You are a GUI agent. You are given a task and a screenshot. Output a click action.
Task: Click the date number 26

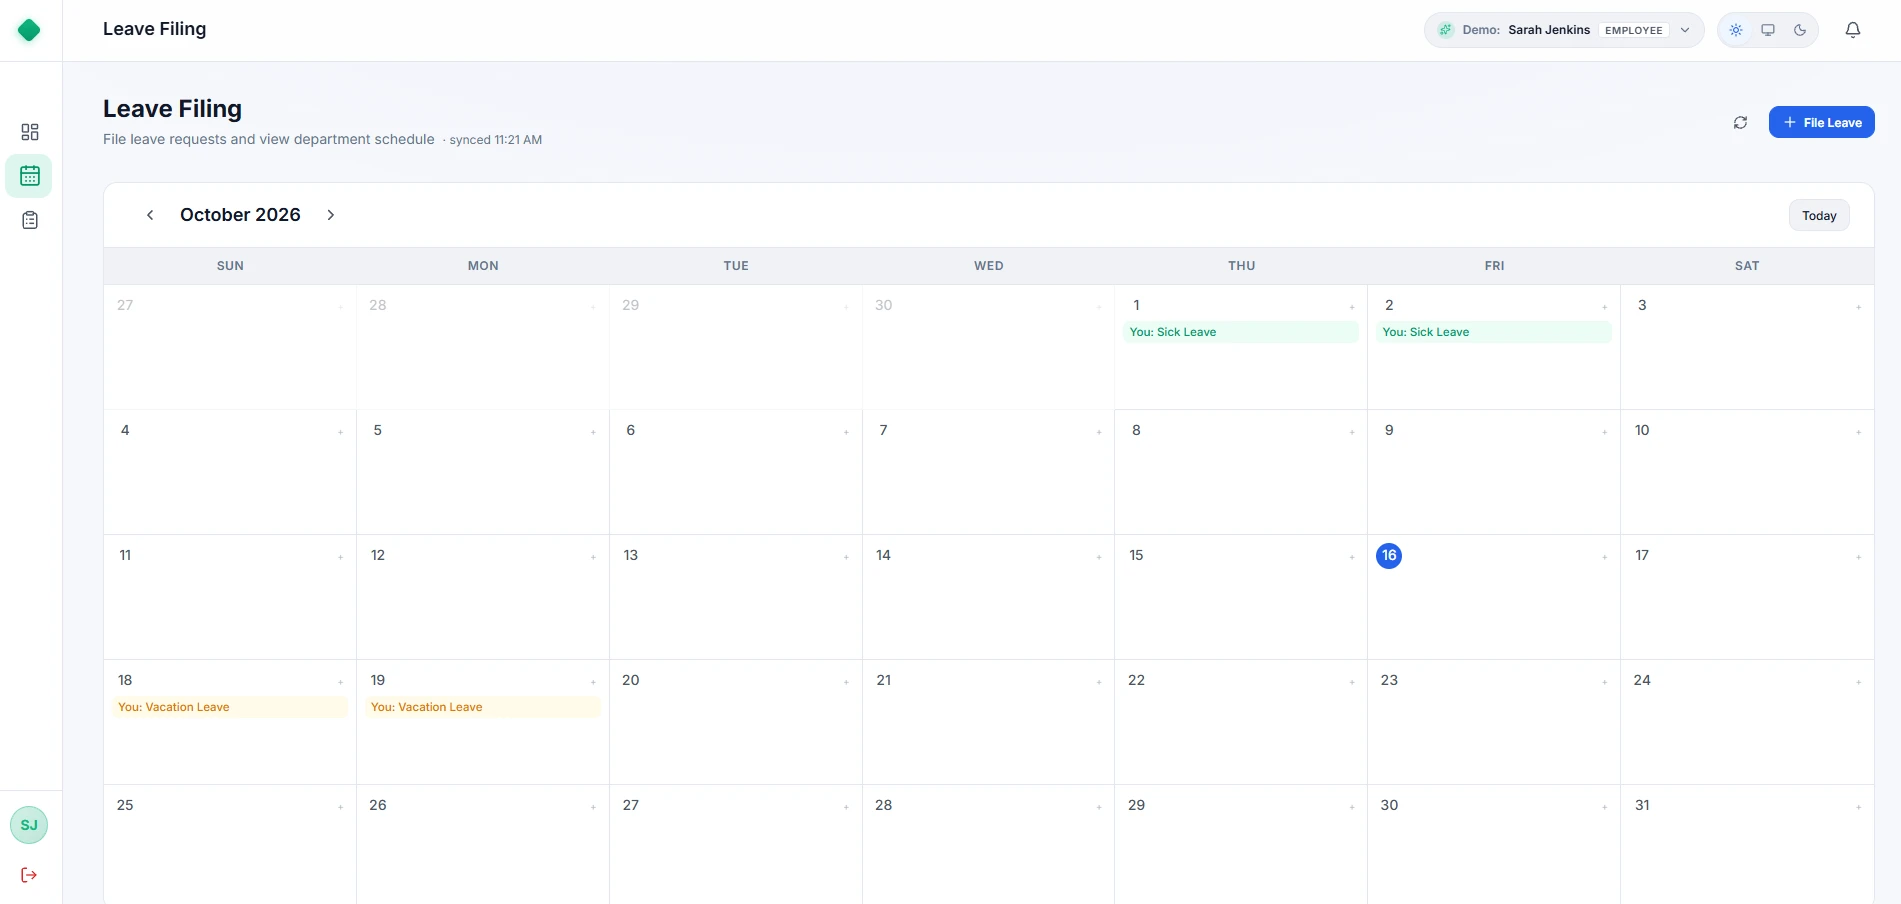point(378,805)
